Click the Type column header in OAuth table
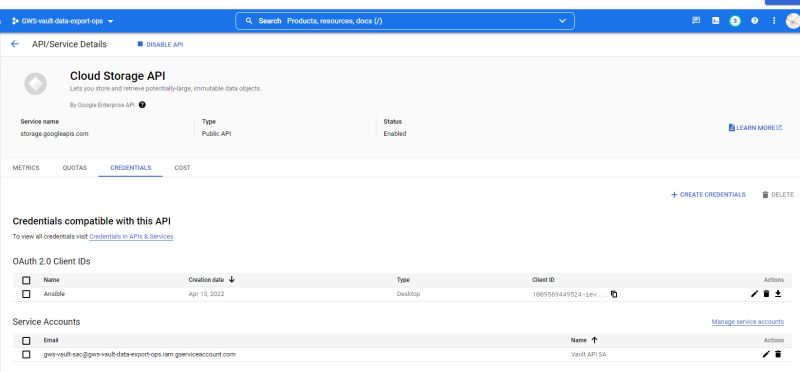 403,280
